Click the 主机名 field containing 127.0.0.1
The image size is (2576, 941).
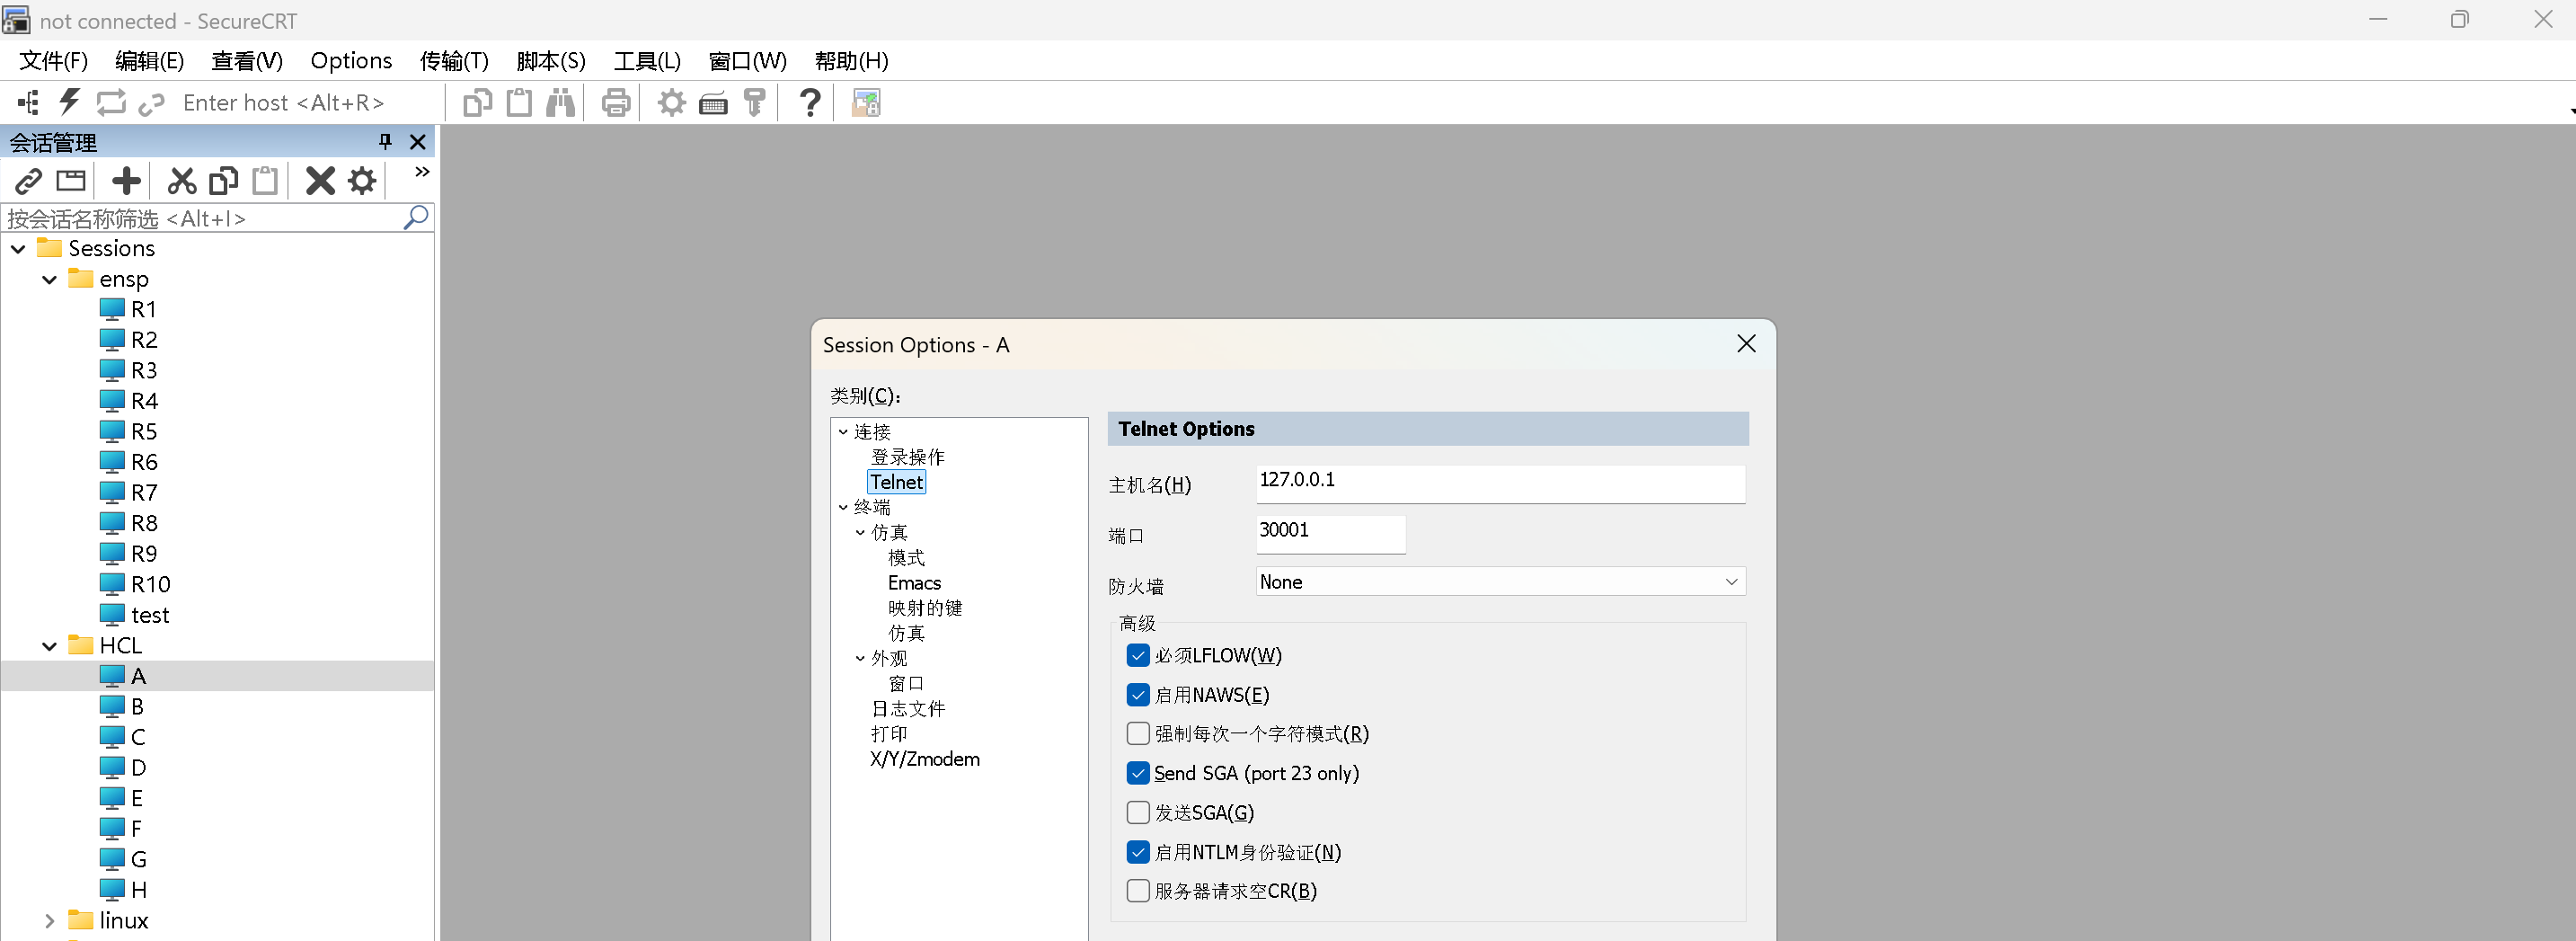(1500, 484)
